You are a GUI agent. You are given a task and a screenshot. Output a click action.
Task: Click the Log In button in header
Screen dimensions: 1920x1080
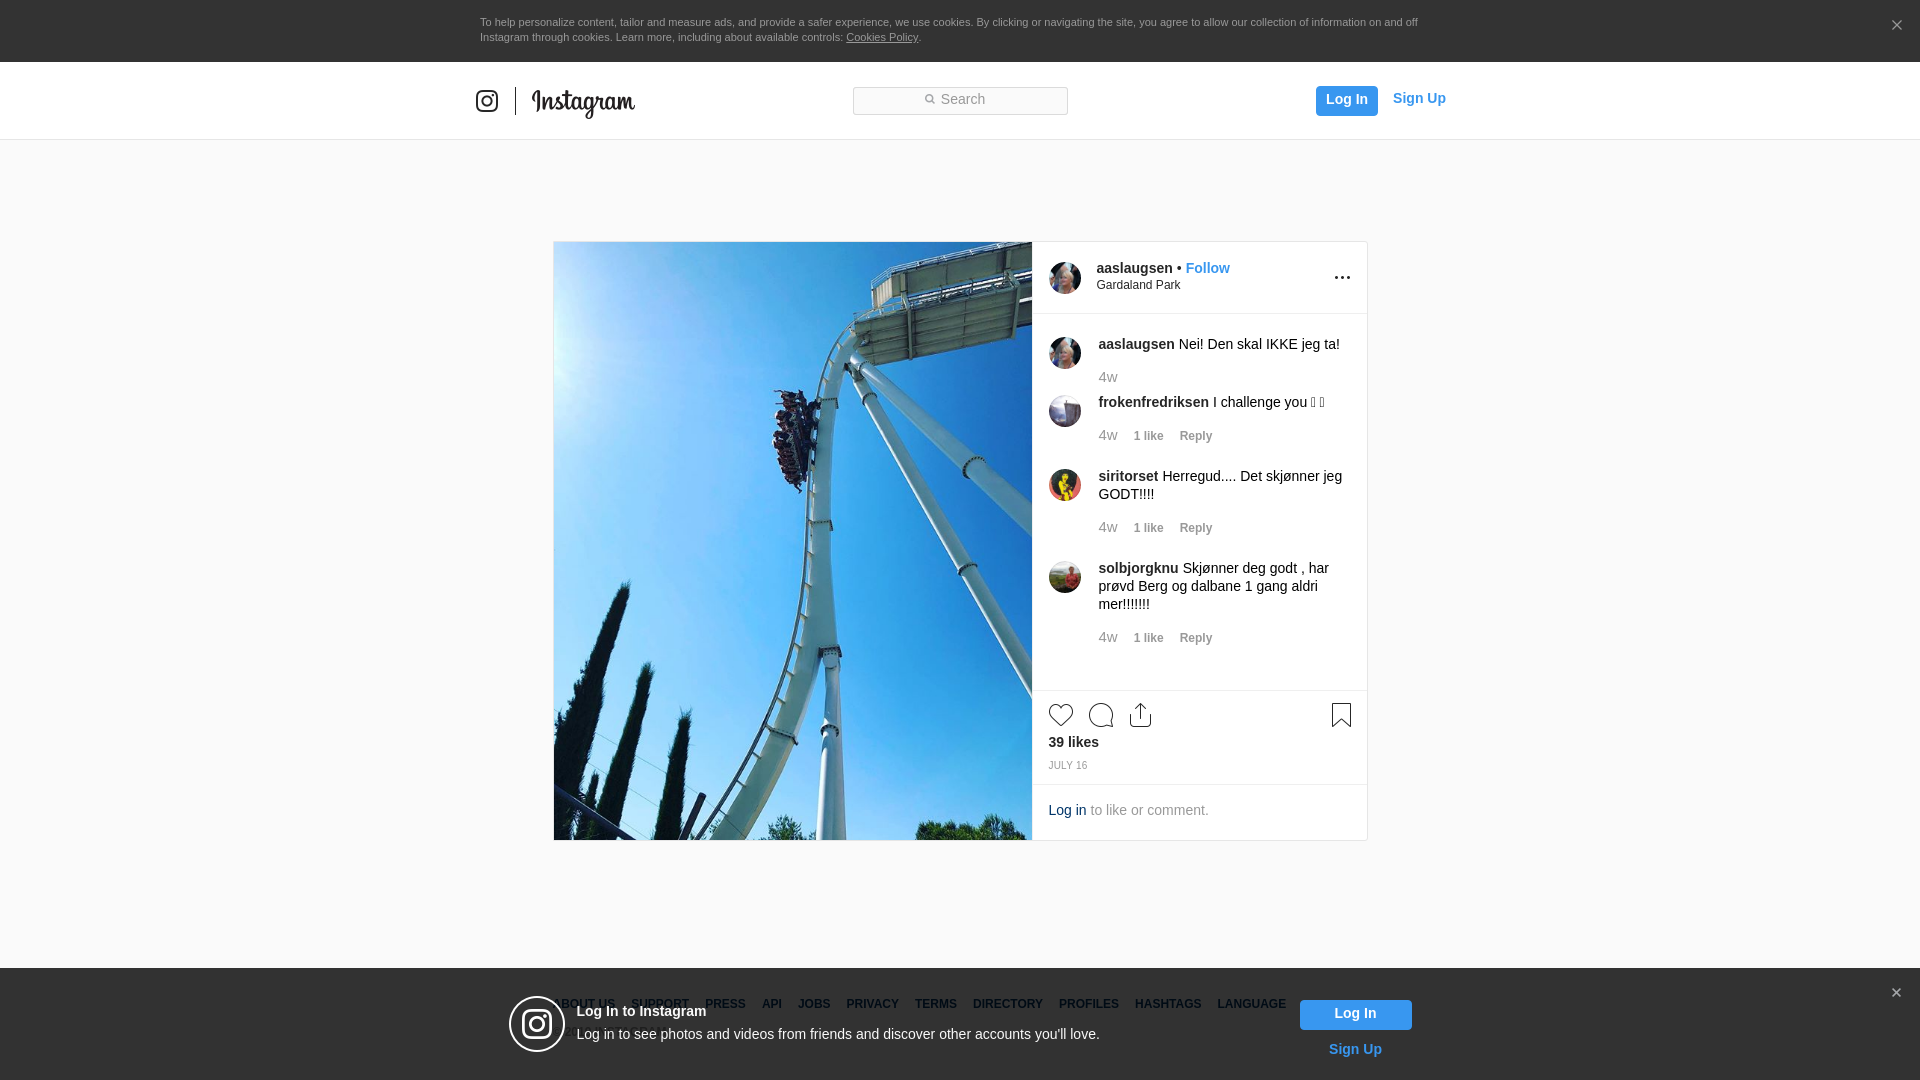pyautogui.click(x=1346, y=100)
